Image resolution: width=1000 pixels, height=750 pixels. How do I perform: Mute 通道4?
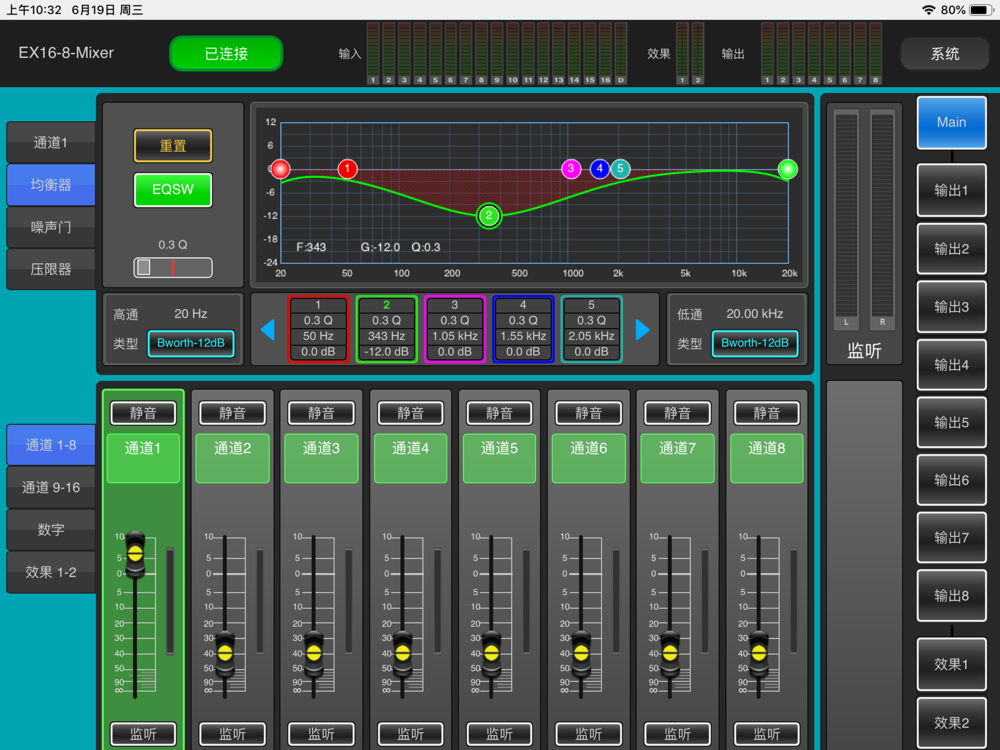click(x=410, y=413)
